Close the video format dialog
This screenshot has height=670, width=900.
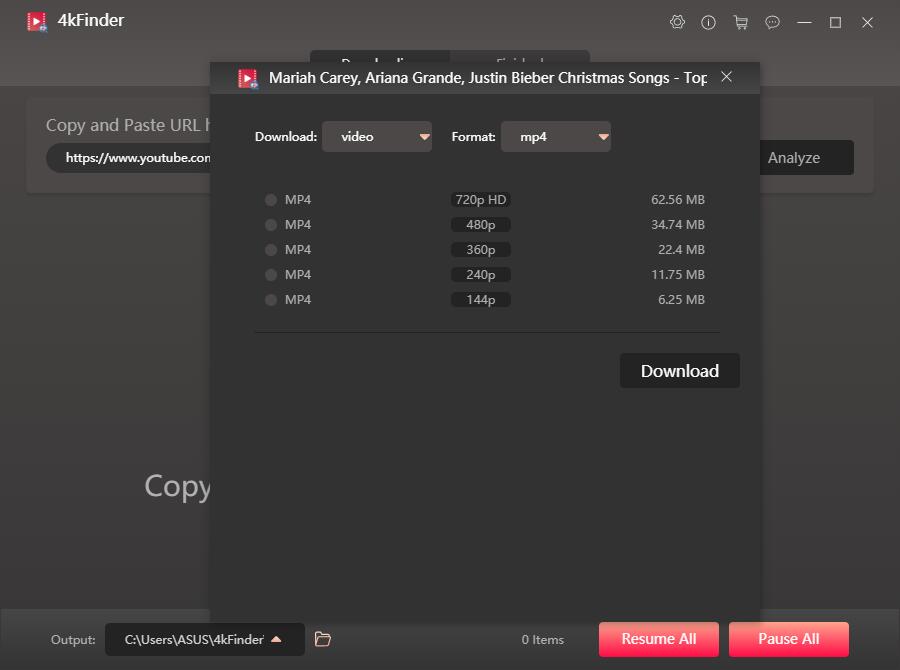(x=726, y=76)
